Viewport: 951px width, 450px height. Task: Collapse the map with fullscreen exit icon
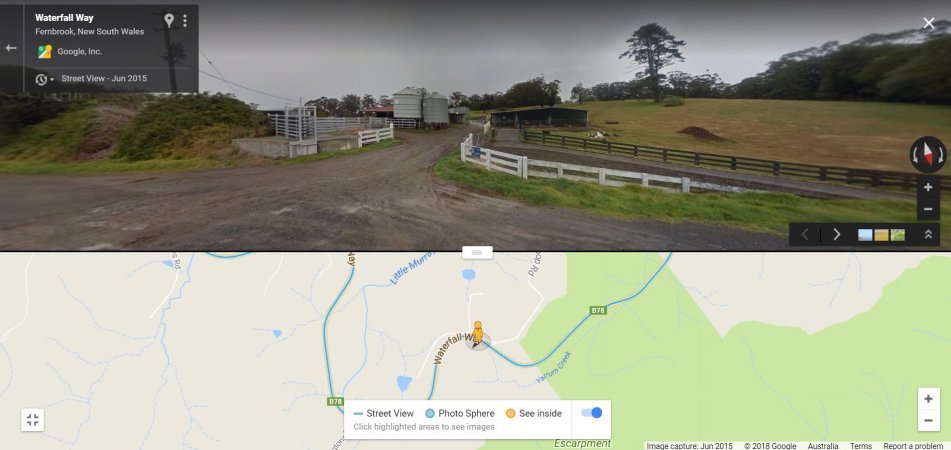[33, 420]
